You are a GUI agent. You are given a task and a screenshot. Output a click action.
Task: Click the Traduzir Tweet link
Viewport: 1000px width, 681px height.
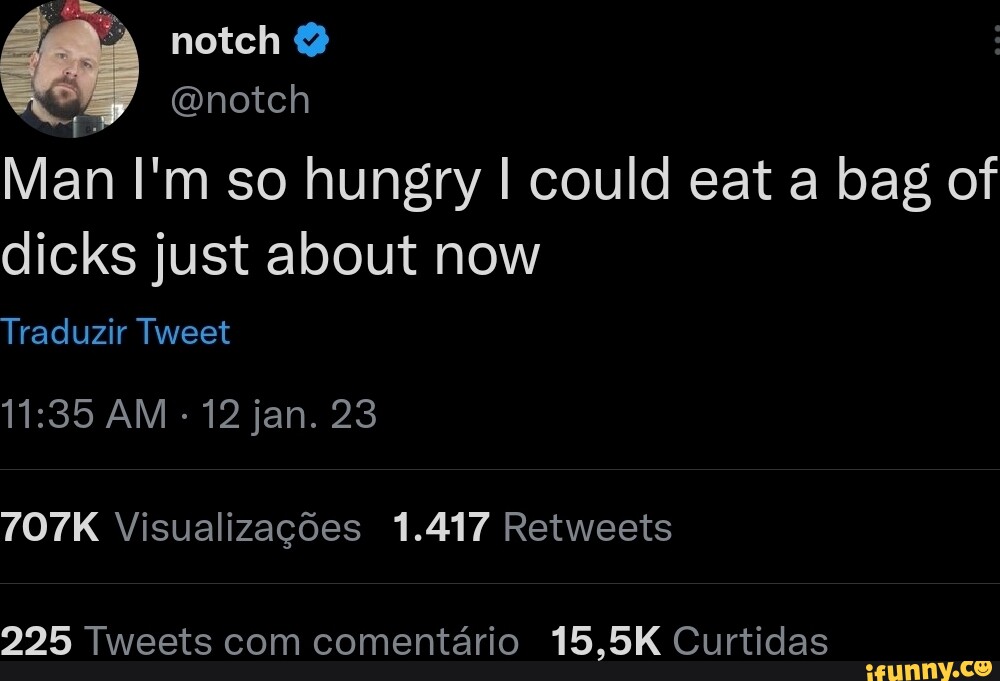[x=115, y=332]
